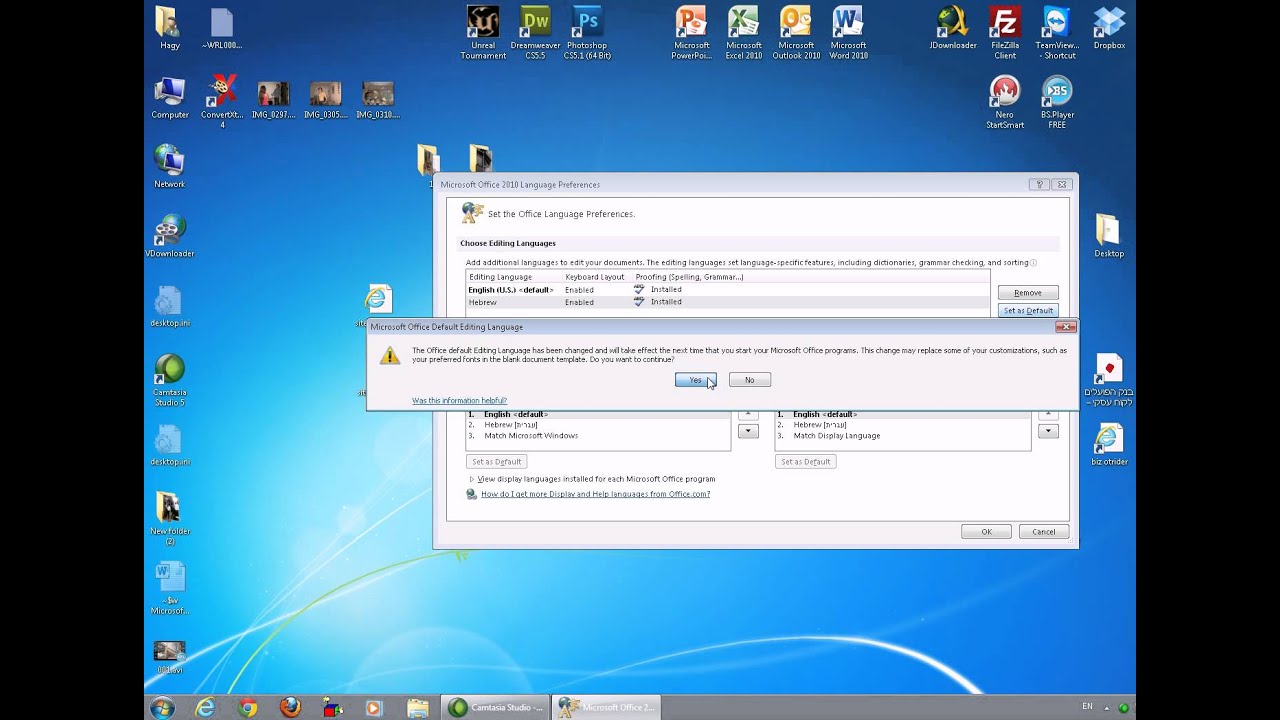Select English (U.S.) <default> editing language row

(x=728, y=290)
